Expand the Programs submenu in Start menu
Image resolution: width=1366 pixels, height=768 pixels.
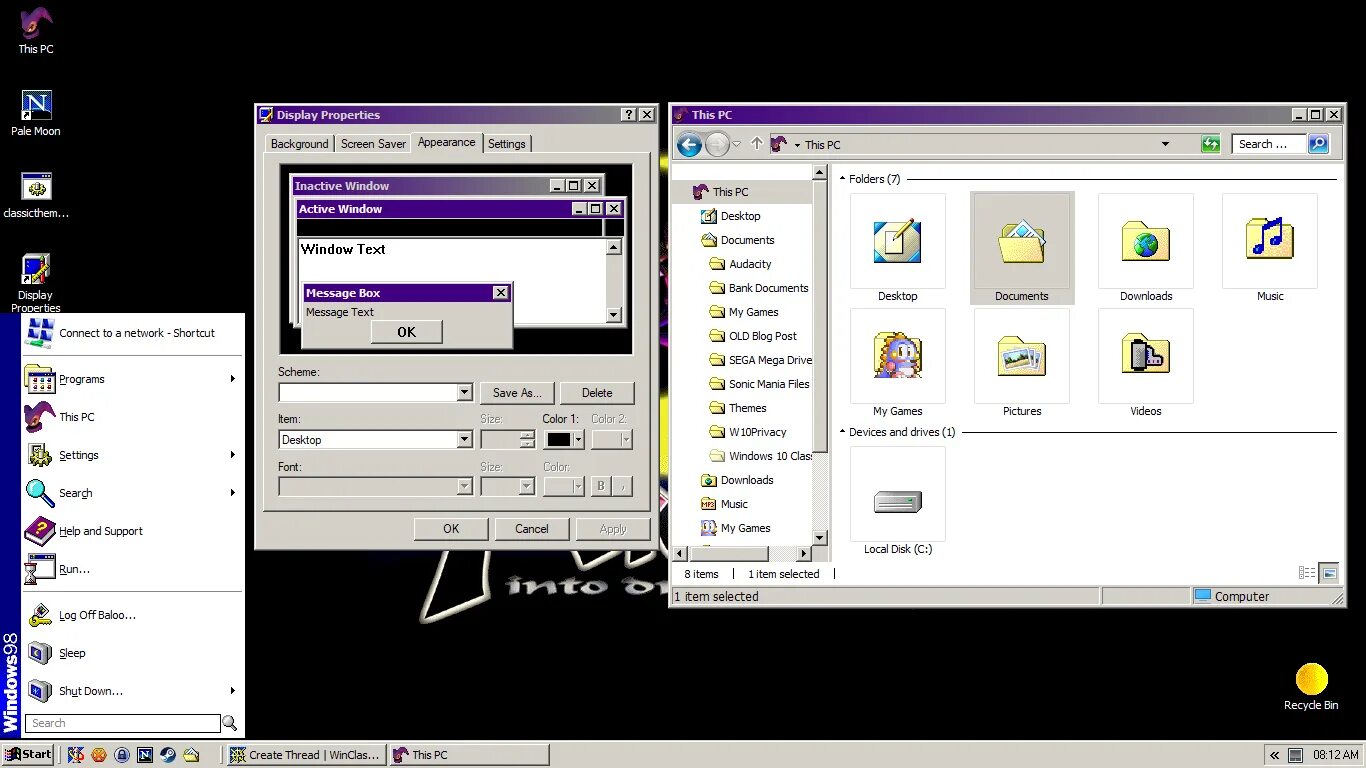click(232, 379)
